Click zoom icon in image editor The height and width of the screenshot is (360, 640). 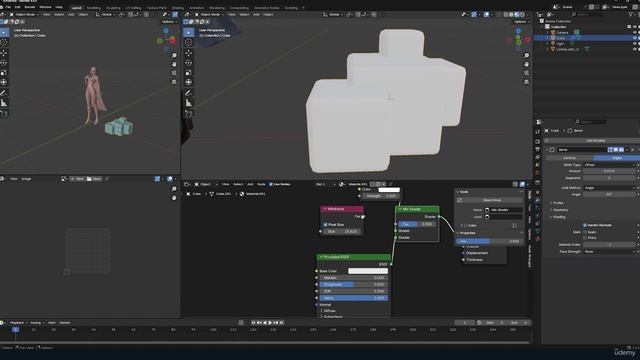(174, 189)
